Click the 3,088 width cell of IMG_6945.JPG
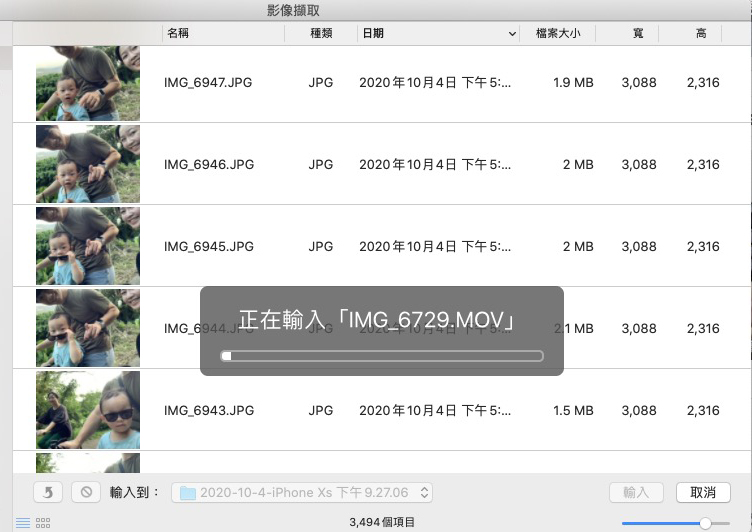 point(639,247)
